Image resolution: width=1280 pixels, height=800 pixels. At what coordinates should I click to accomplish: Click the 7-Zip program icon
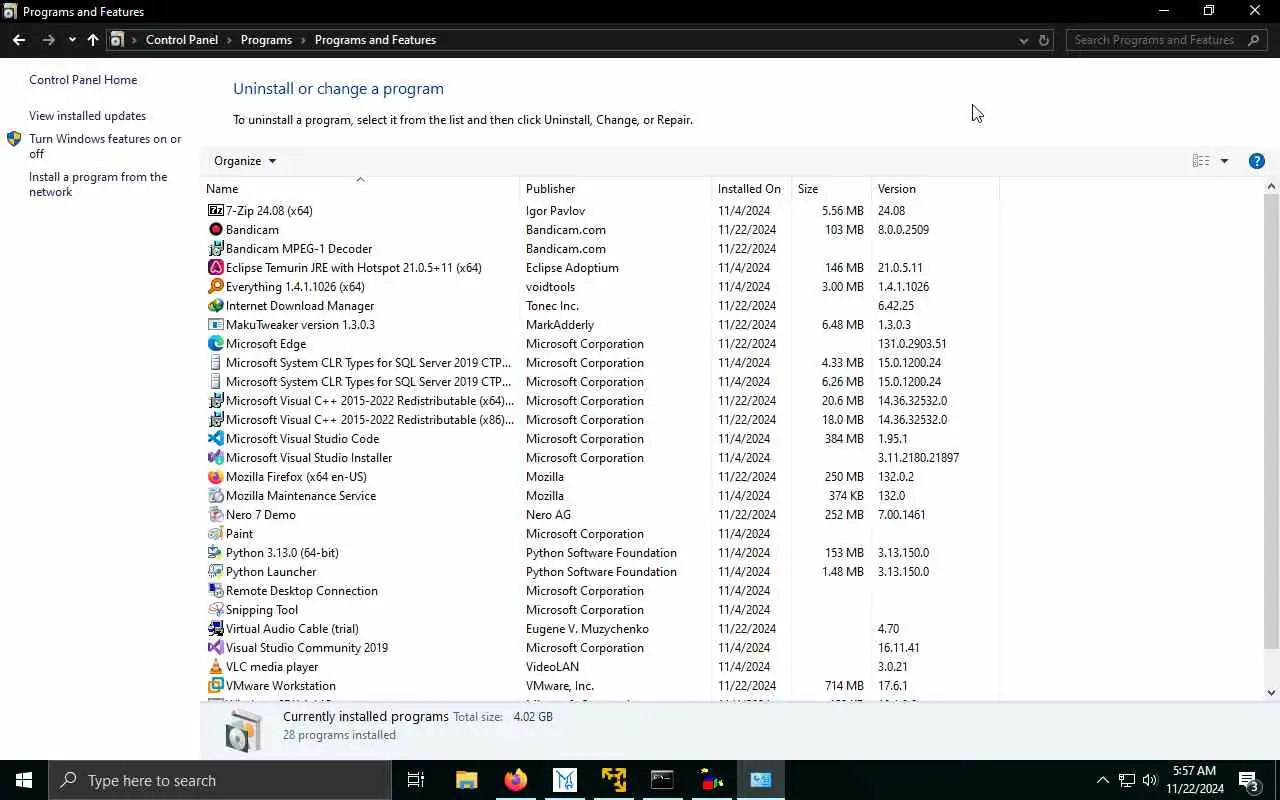(x=215, y=211)
